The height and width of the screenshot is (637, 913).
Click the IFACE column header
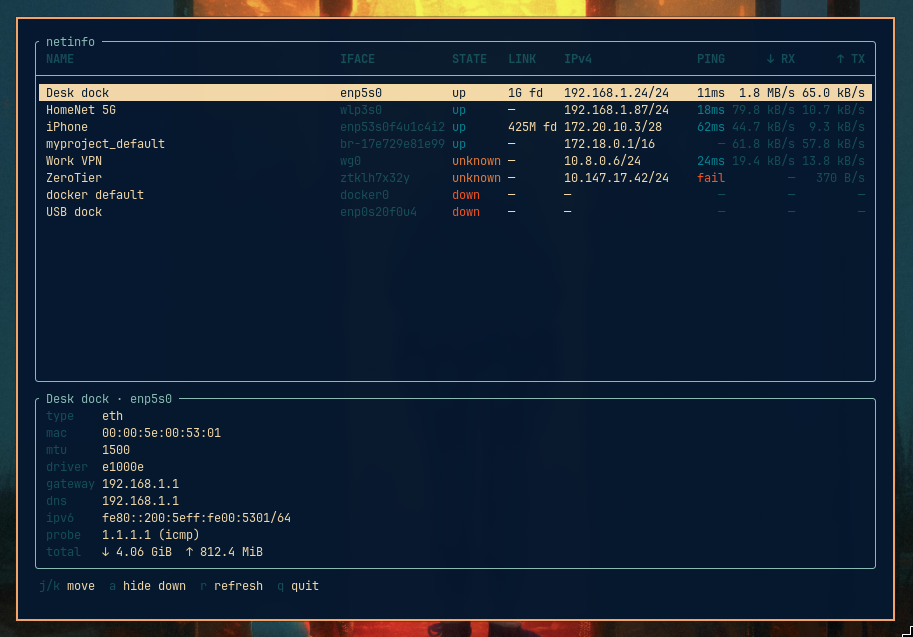coord(358,59)
